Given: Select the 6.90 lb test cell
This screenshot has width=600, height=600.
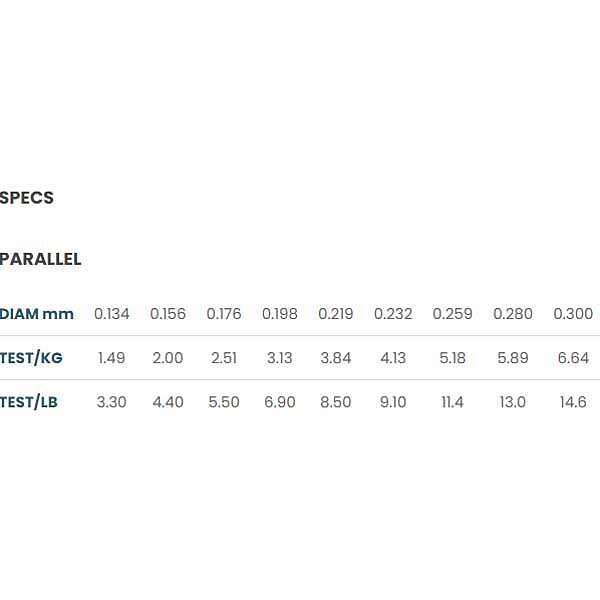Looking at the screenshot, I should [x=280, y=402].
